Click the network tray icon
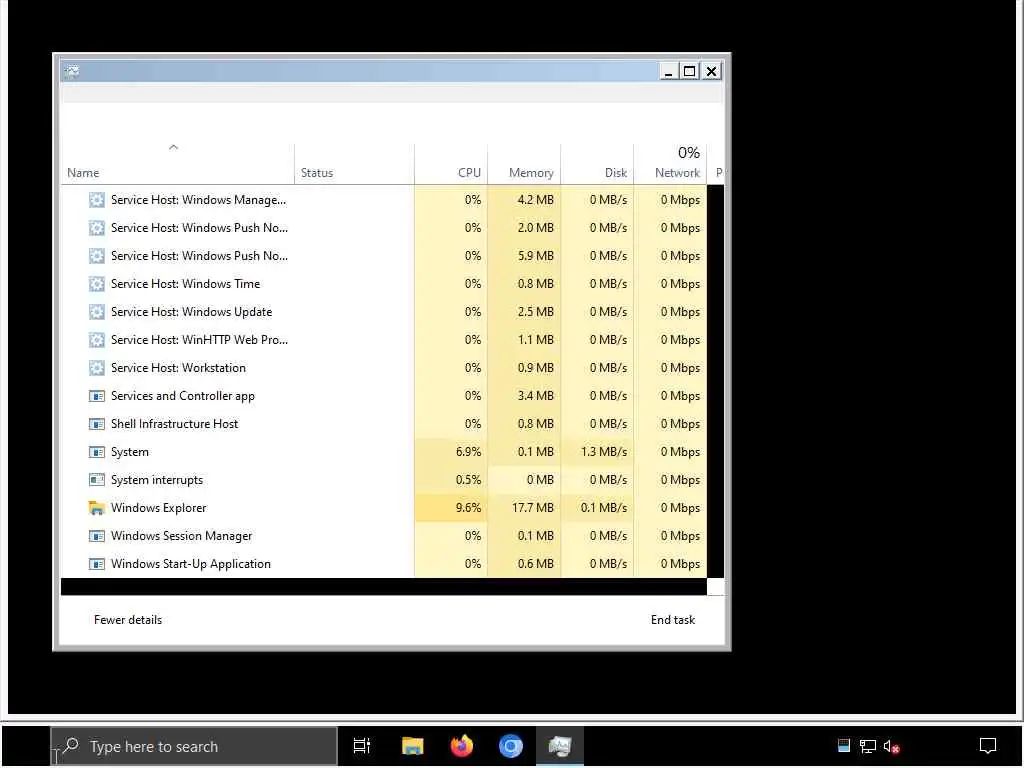The image size is (1024, 768). 867,746
